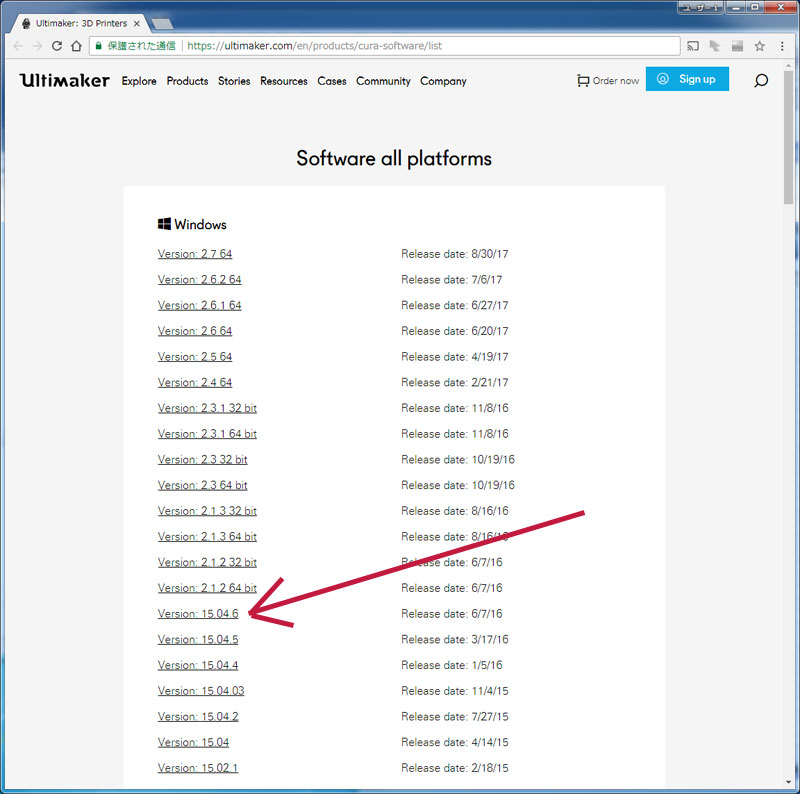Open the site search magnifier icon
This screenshot has width=800, height=794.
[x=761, y=81]
